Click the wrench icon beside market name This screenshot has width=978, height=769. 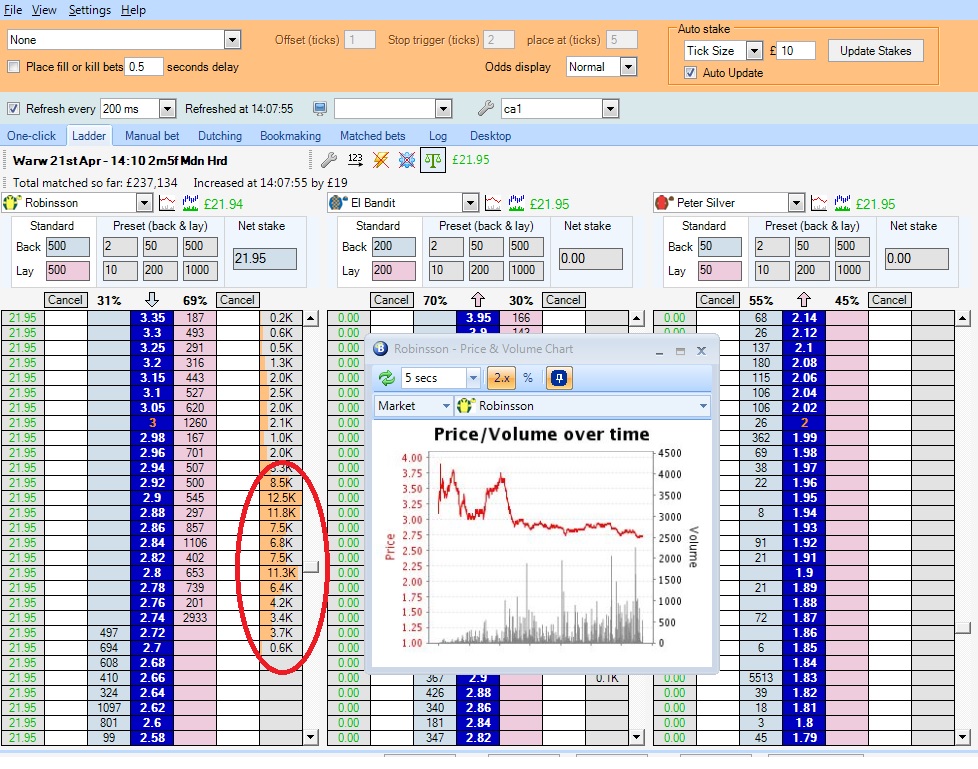click(x=328, y=160)
